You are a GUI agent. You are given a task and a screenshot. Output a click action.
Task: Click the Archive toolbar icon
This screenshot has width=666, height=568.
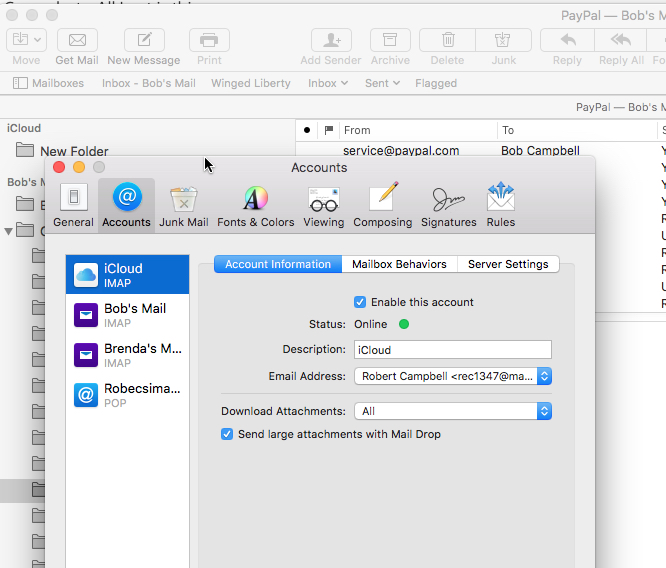[390, 40]
